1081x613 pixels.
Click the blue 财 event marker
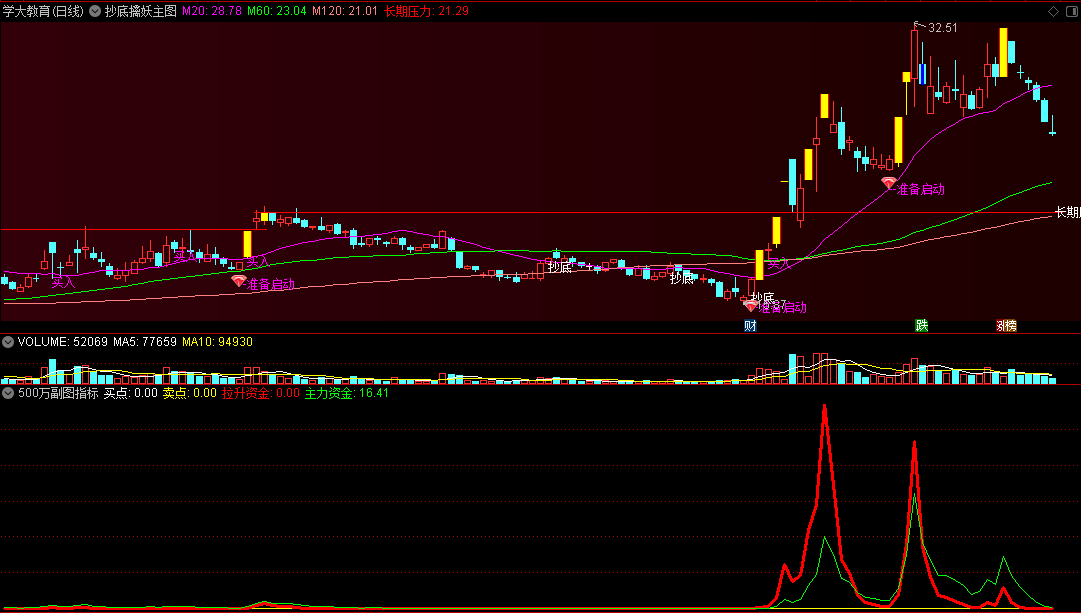pyautogui.click(x=750, y=325)
